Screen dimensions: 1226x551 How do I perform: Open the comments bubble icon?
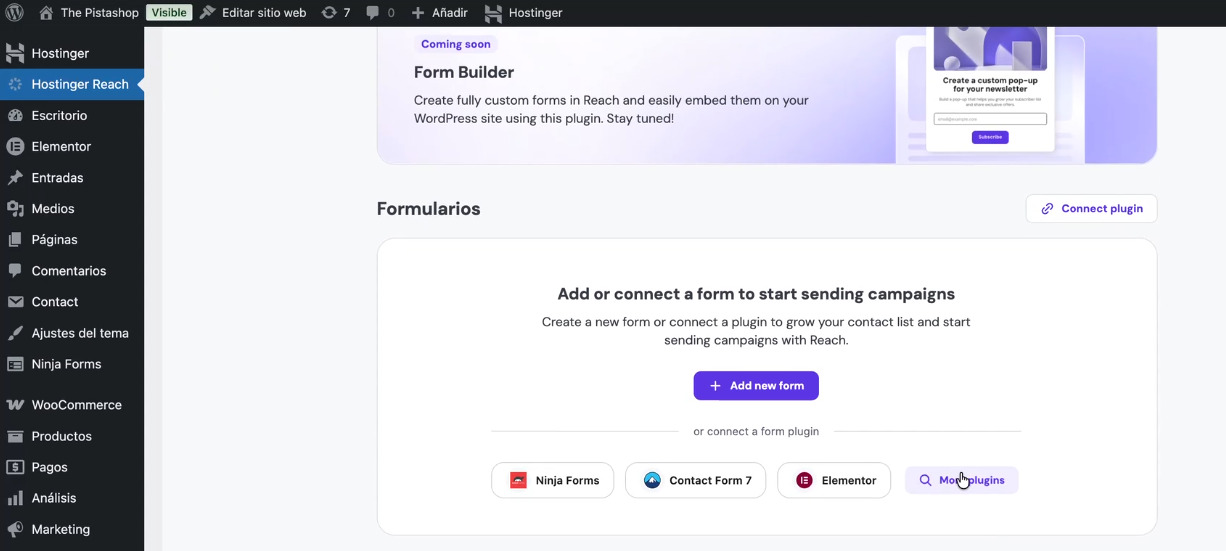pos(373,13)
